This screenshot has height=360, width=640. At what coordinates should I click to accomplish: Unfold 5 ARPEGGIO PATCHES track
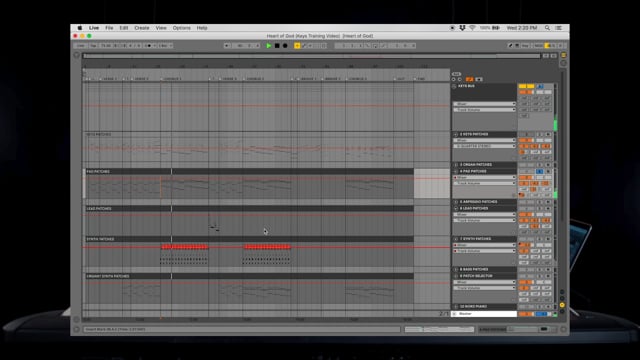point(456,202)
